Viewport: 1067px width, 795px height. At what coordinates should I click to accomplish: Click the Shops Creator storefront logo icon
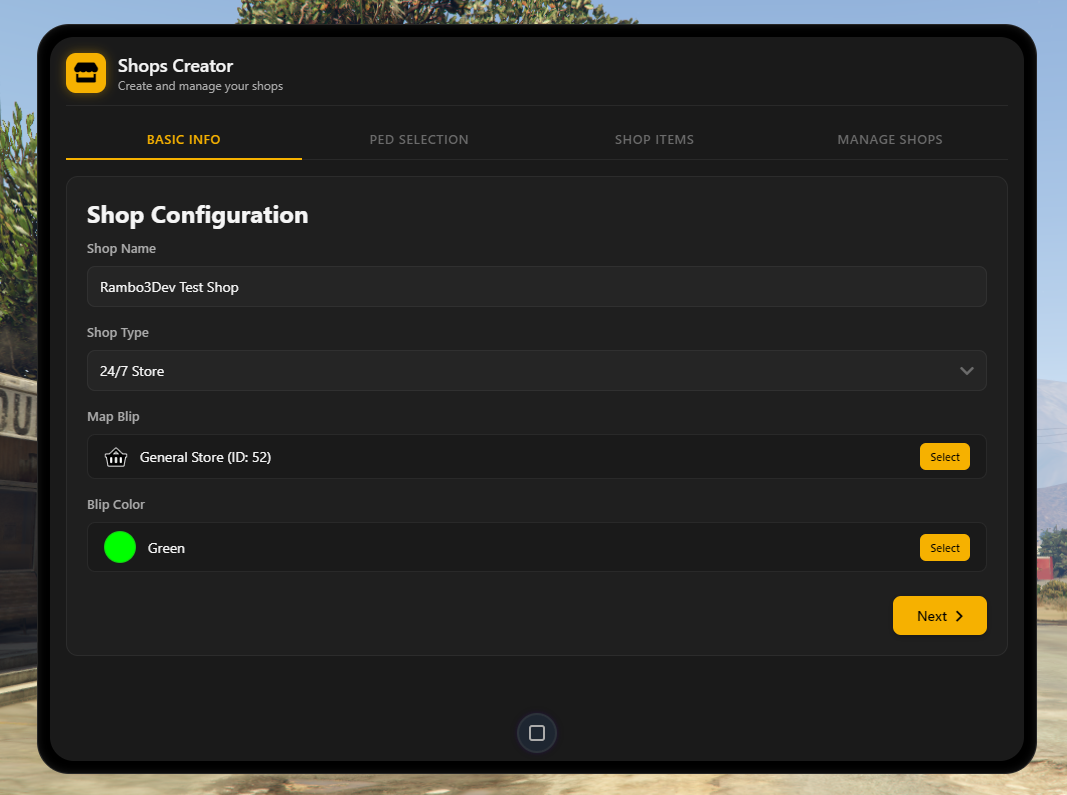pos(86,73)
